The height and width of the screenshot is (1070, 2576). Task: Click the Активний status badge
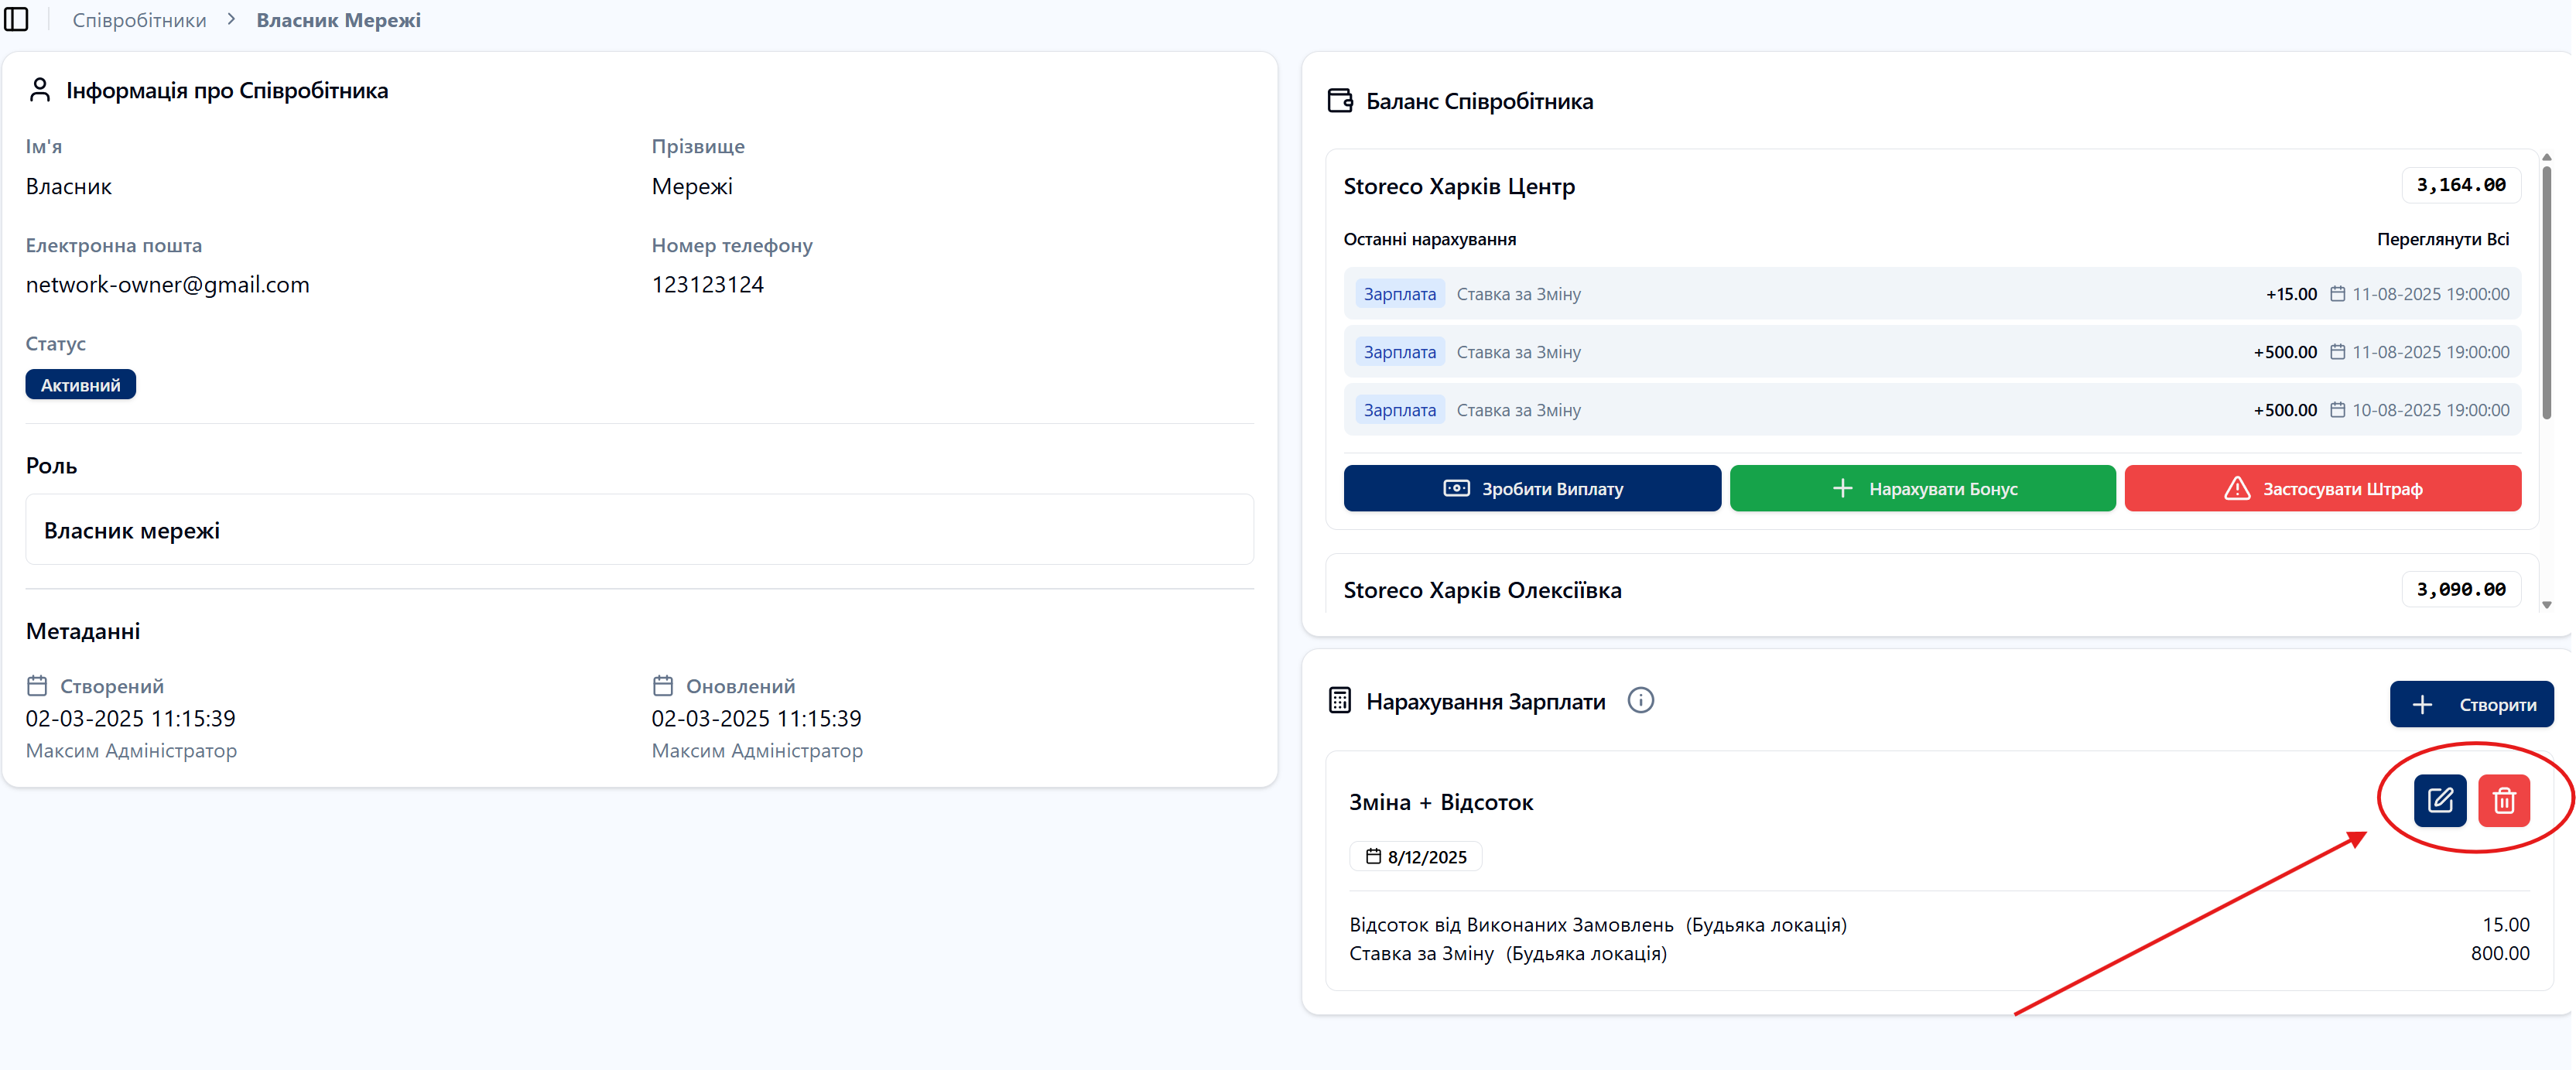pos(80,385)
